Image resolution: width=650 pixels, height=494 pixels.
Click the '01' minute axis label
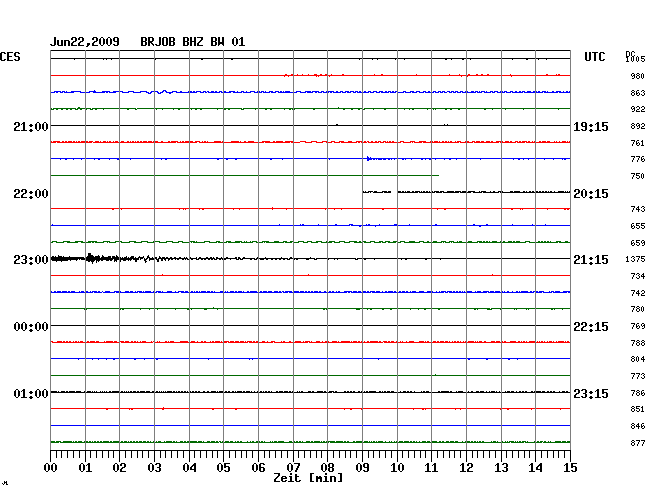tap(85, 467)
